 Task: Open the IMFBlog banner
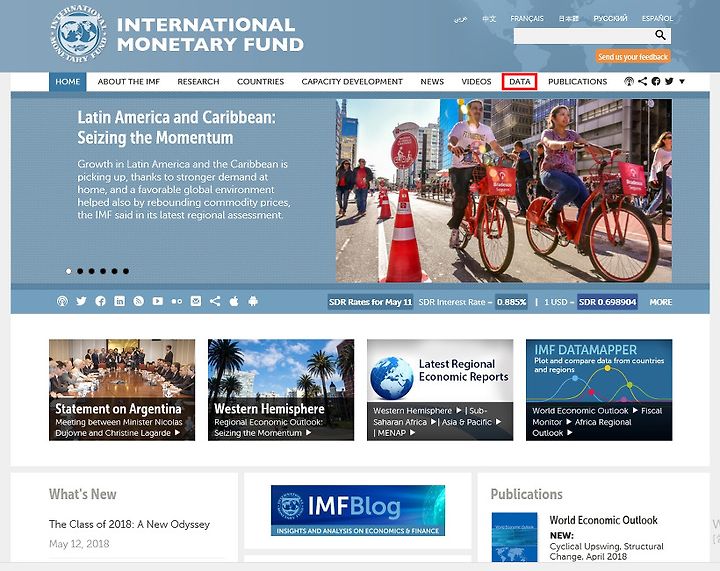pos(358,510)
